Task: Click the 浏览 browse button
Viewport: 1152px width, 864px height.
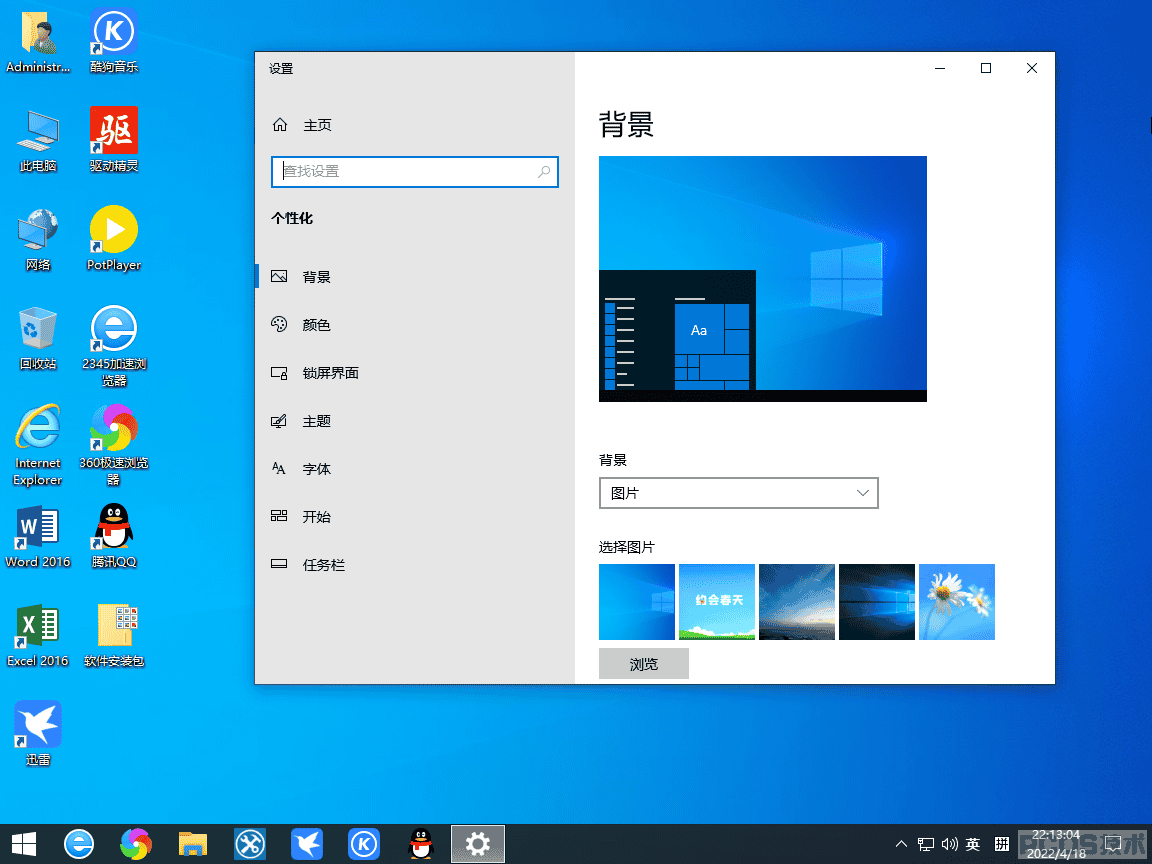Action: (x=644, y=663)
